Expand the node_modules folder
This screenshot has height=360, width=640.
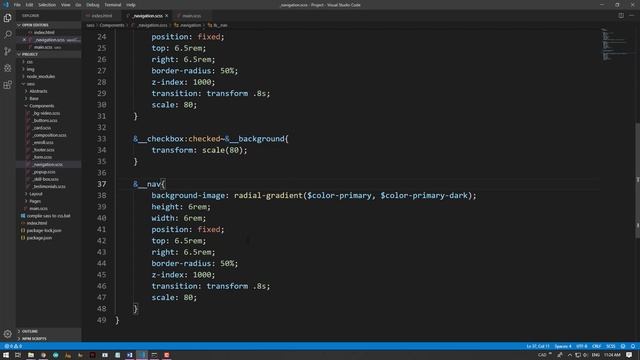(40, 77)
